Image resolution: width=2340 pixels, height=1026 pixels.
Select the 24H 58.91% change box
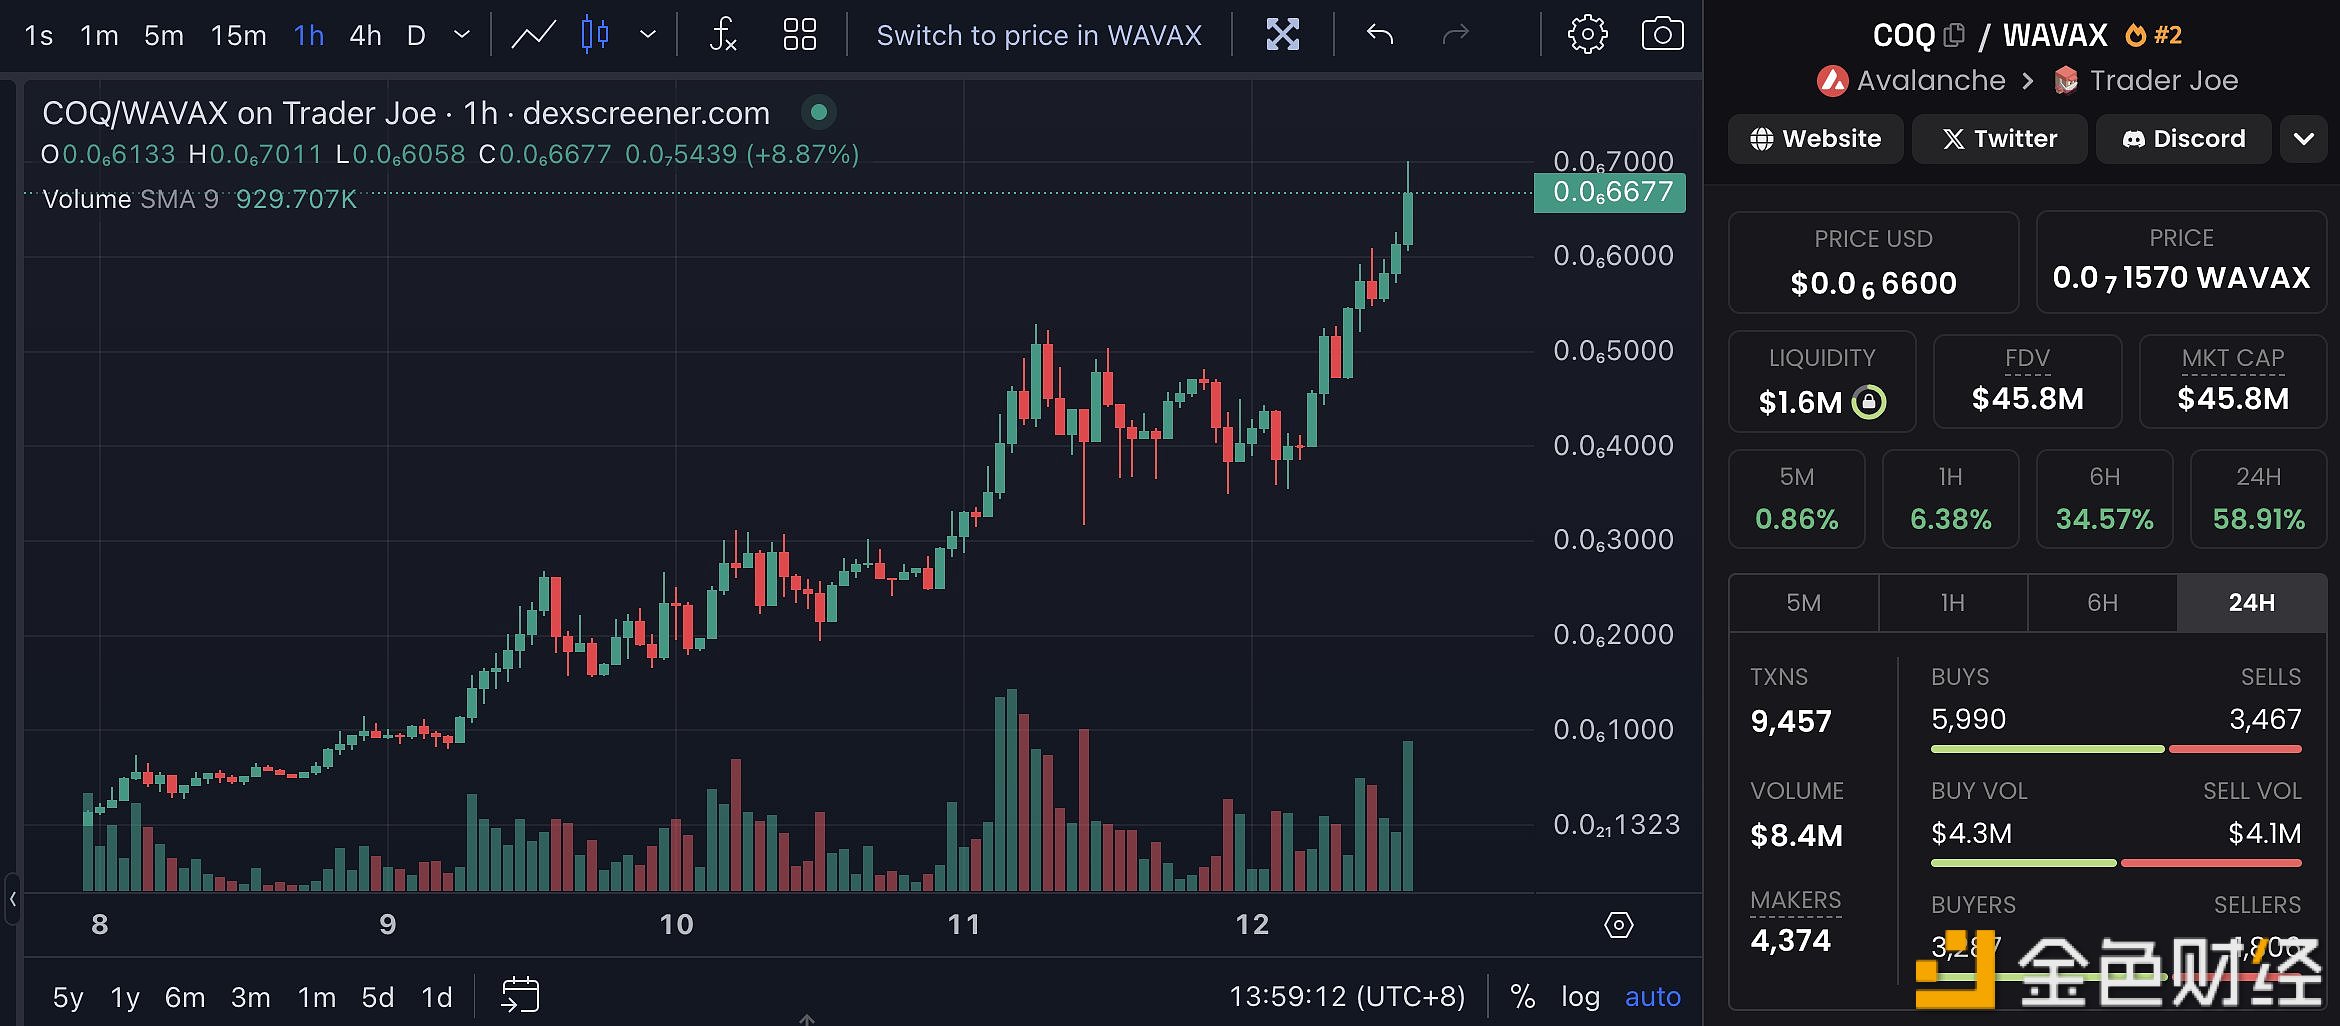2259,499
